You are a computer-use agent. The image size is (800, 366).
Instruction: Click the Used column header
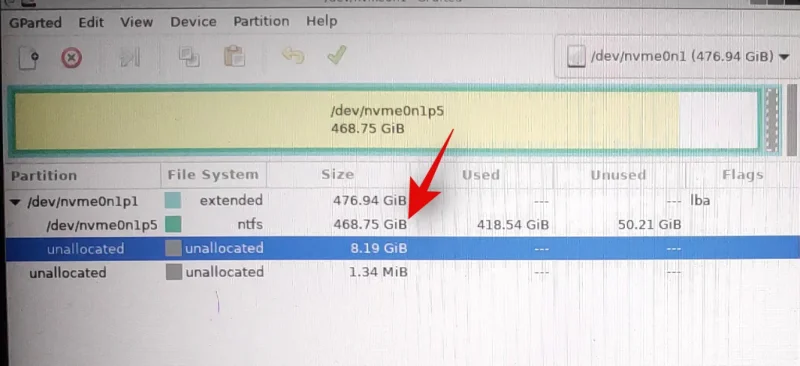(x=481, y=175)
